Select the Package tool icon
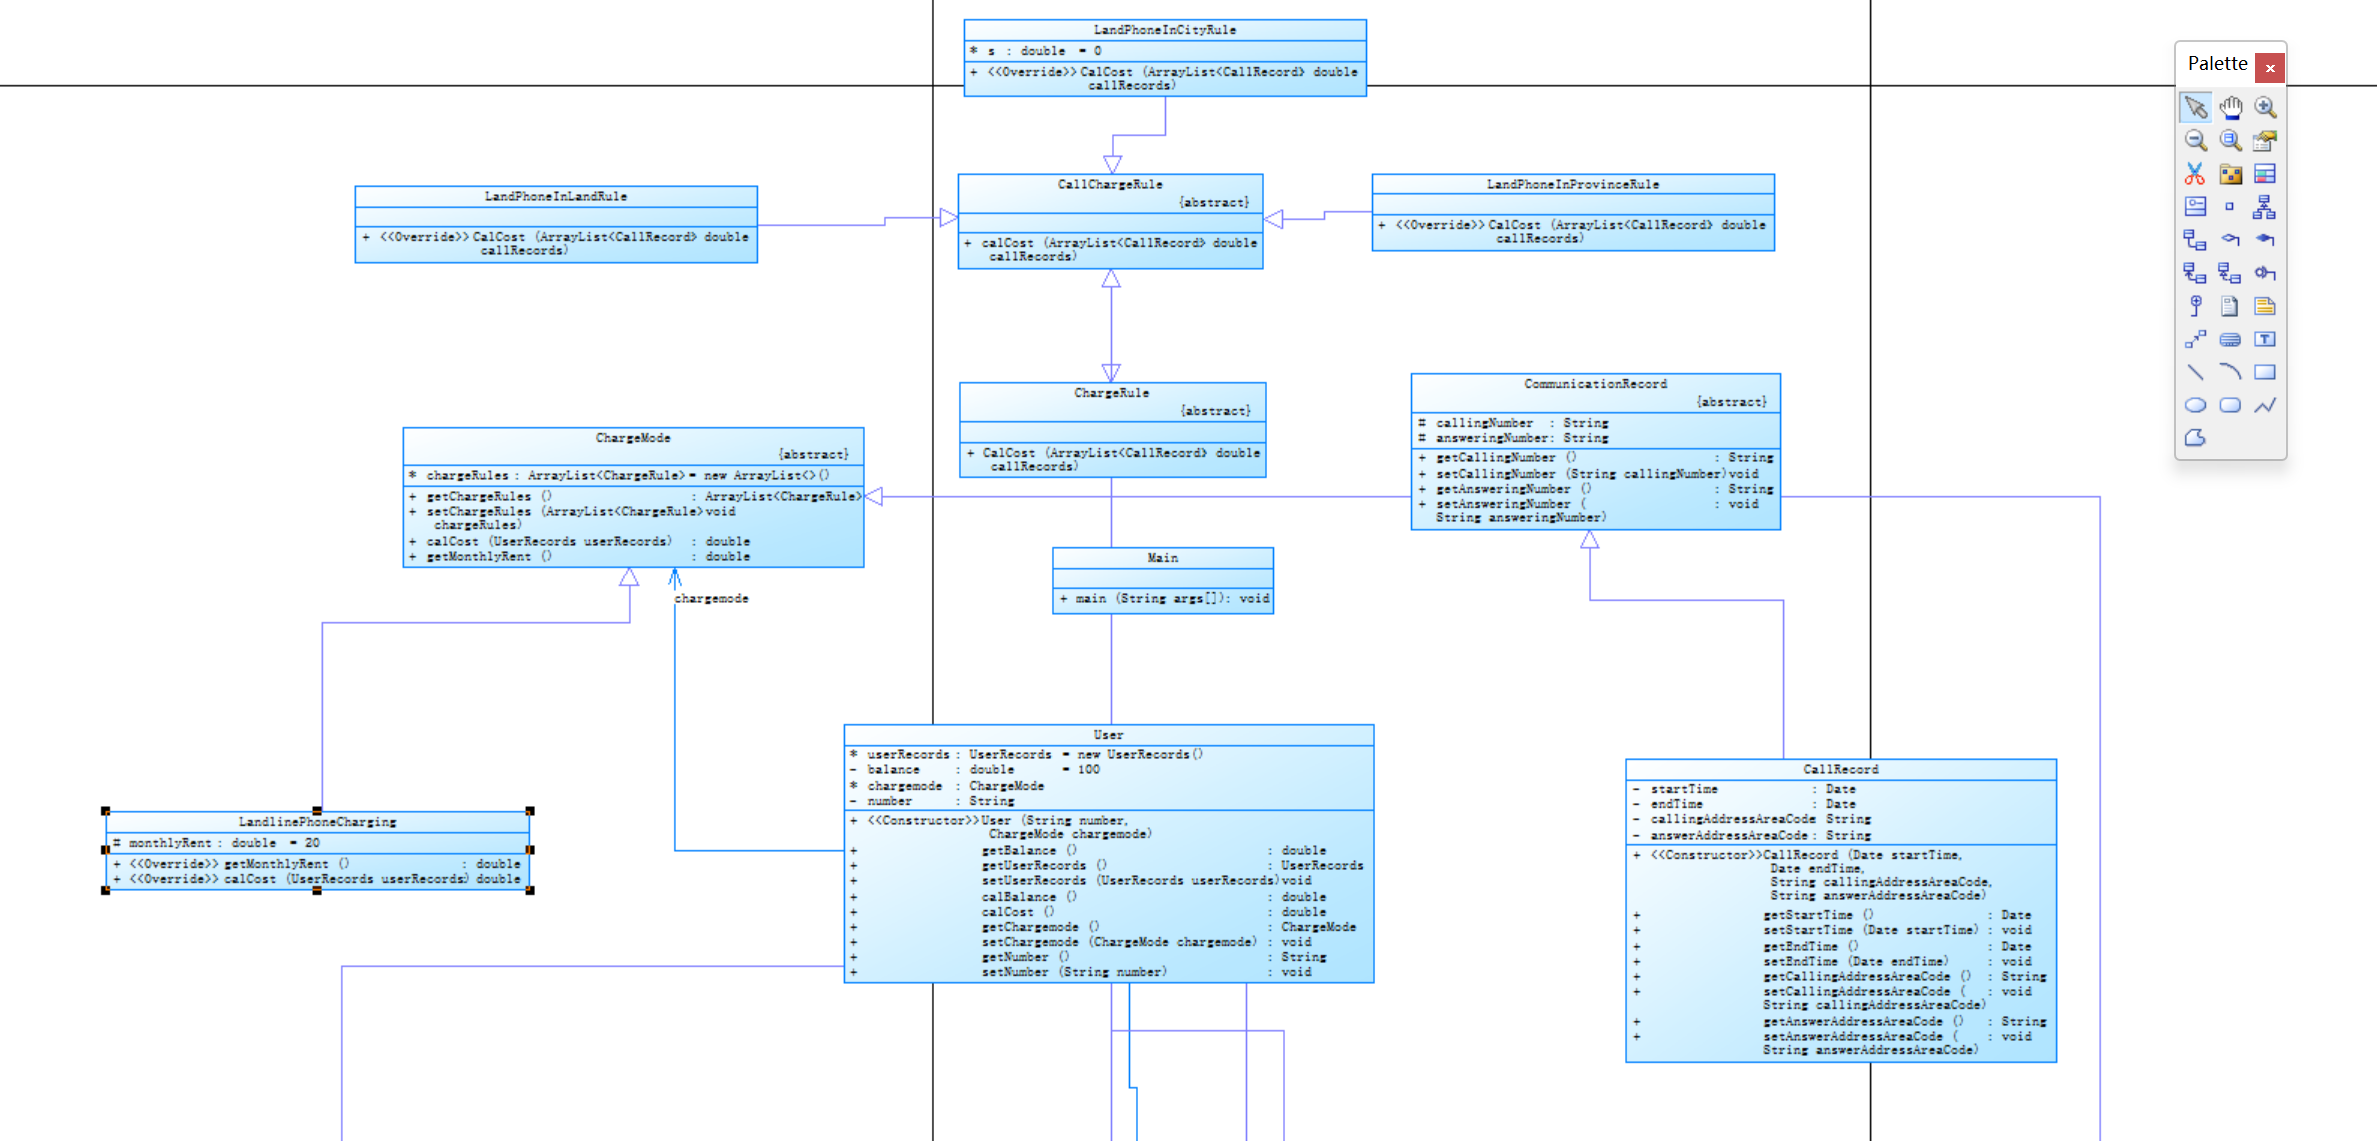 tap(2230, 174)
